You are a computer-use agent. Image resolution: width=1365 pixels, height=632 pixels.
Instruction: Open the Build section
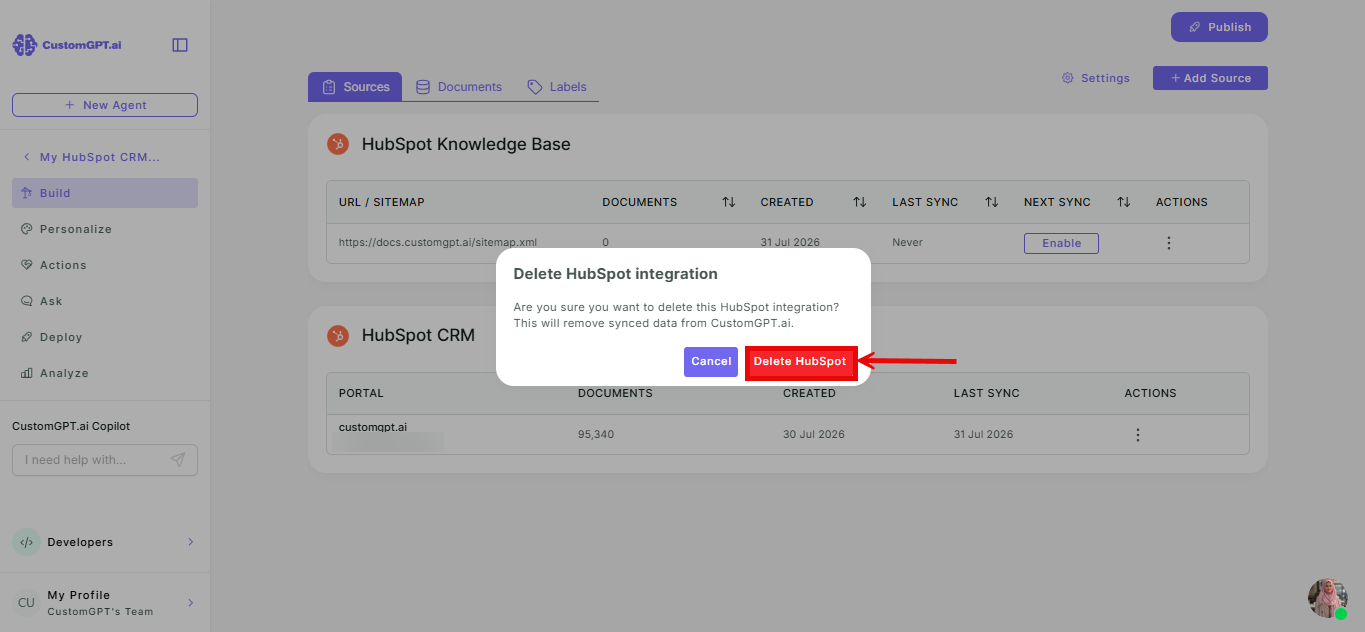[105, 193]
